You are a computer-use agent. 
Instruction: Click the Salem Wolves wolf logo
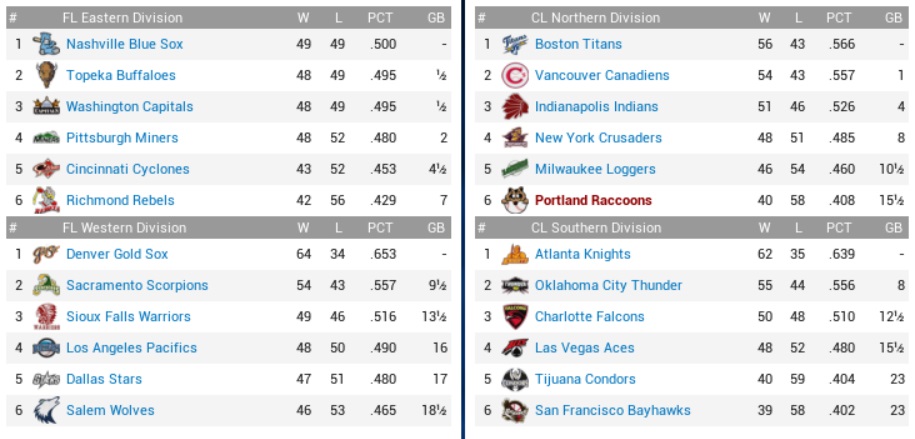click(46, 410)
